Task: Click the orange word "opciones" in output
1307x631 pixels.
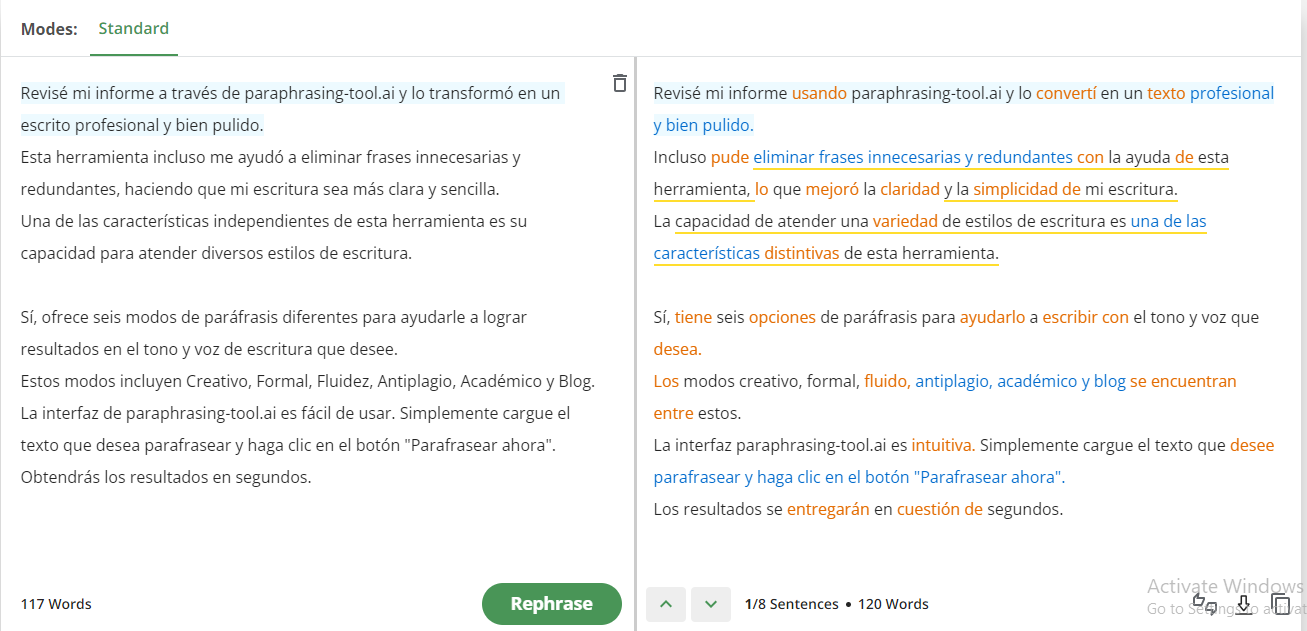Action: coord(782,317)
